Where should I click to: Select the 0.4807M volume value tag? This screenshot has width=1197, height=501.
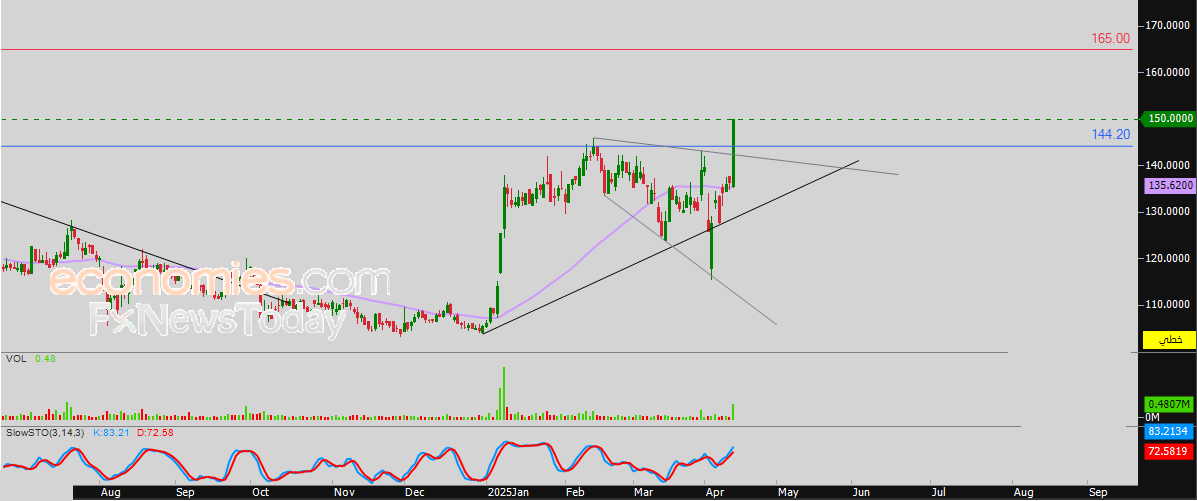click(x=1169, y=404)
